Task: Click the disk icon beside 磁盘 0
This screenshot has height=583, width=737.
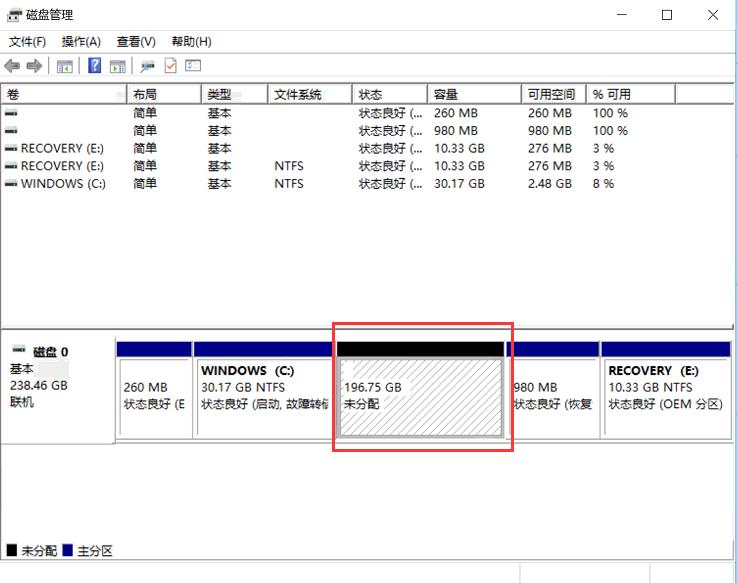Action: click(x=19, y=349)
